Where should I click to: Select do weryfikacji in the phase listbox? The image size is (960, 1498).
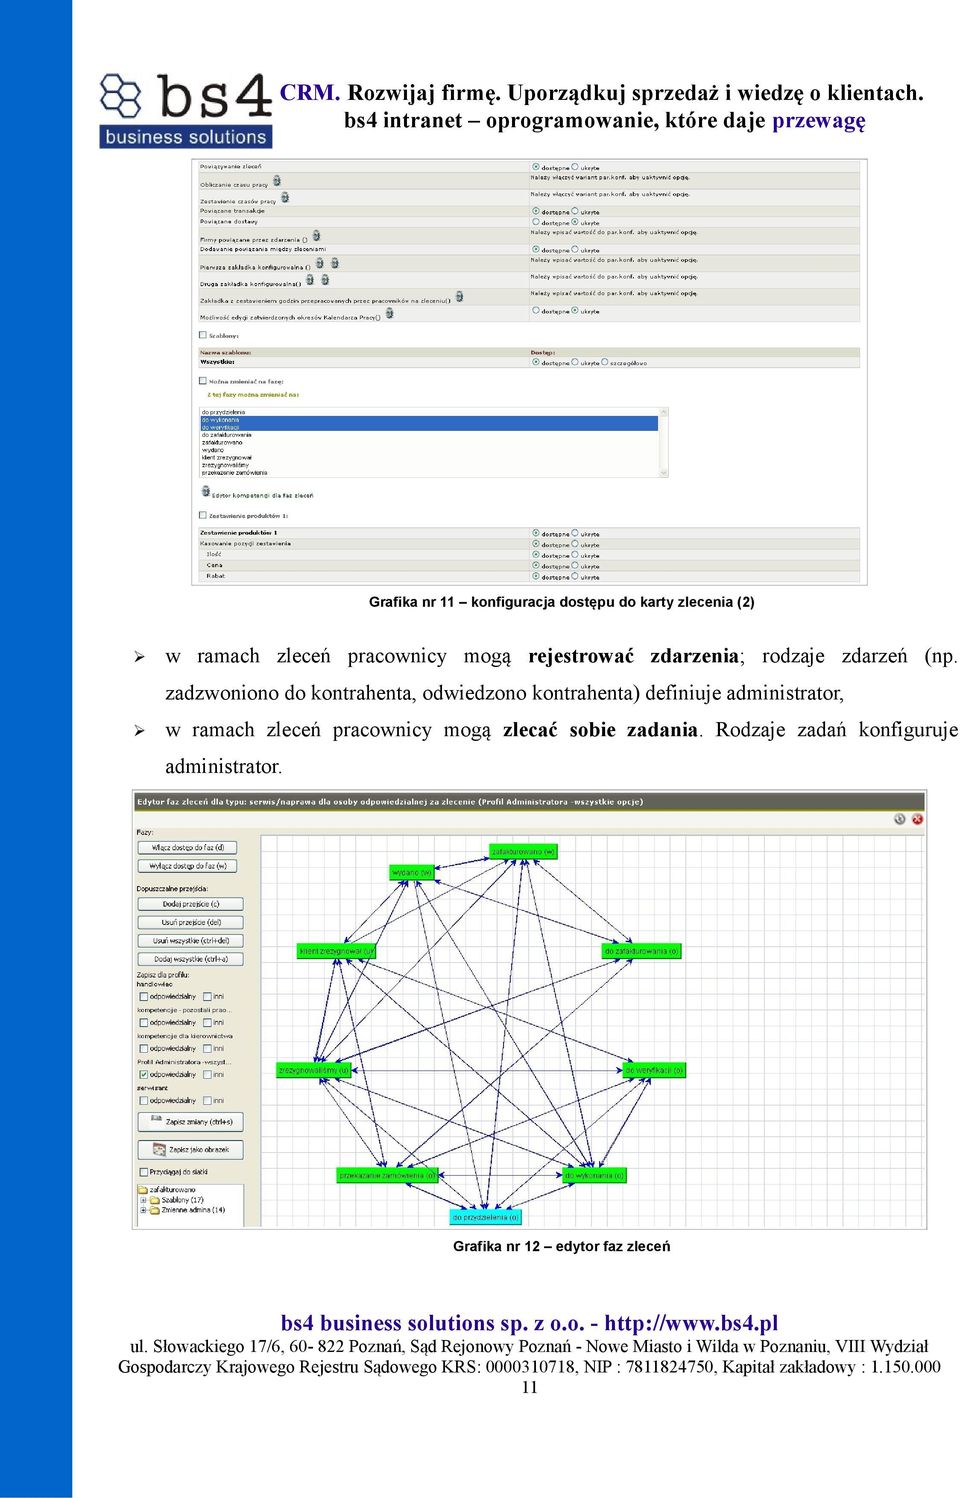[429, 427]
